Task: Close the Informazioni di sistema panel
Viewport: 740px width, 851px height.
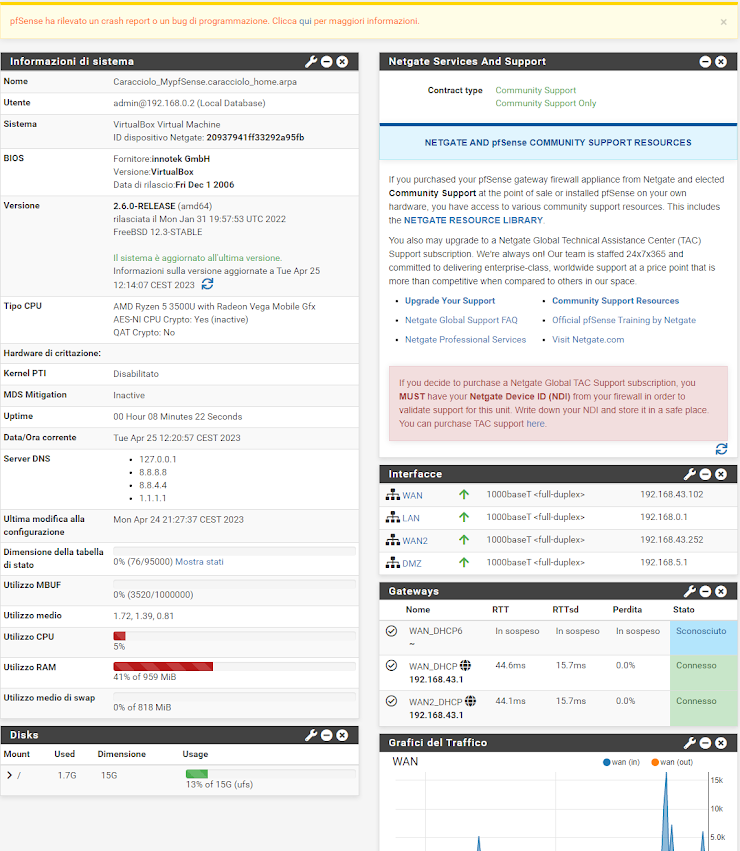Action: (x=342, y=62)
